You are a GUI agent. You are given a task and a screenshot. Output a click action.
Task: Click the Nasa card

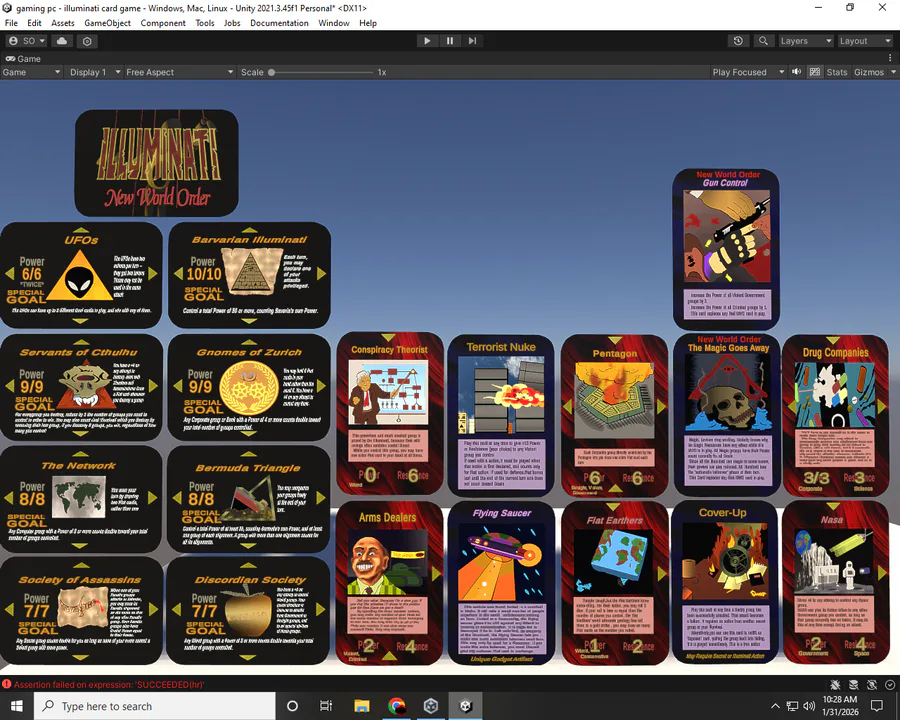click(836, 582)
